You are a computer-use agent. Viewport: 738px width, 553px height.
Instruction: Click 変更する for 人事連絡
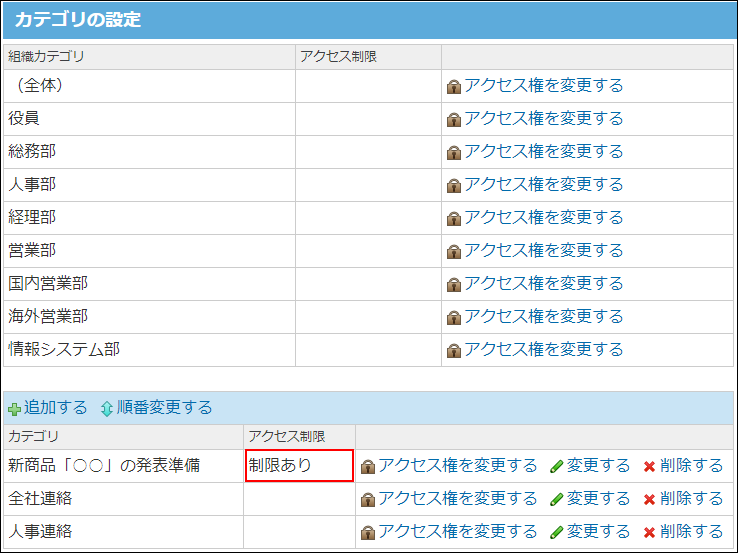pyautogui.click(x=598, y=531)
